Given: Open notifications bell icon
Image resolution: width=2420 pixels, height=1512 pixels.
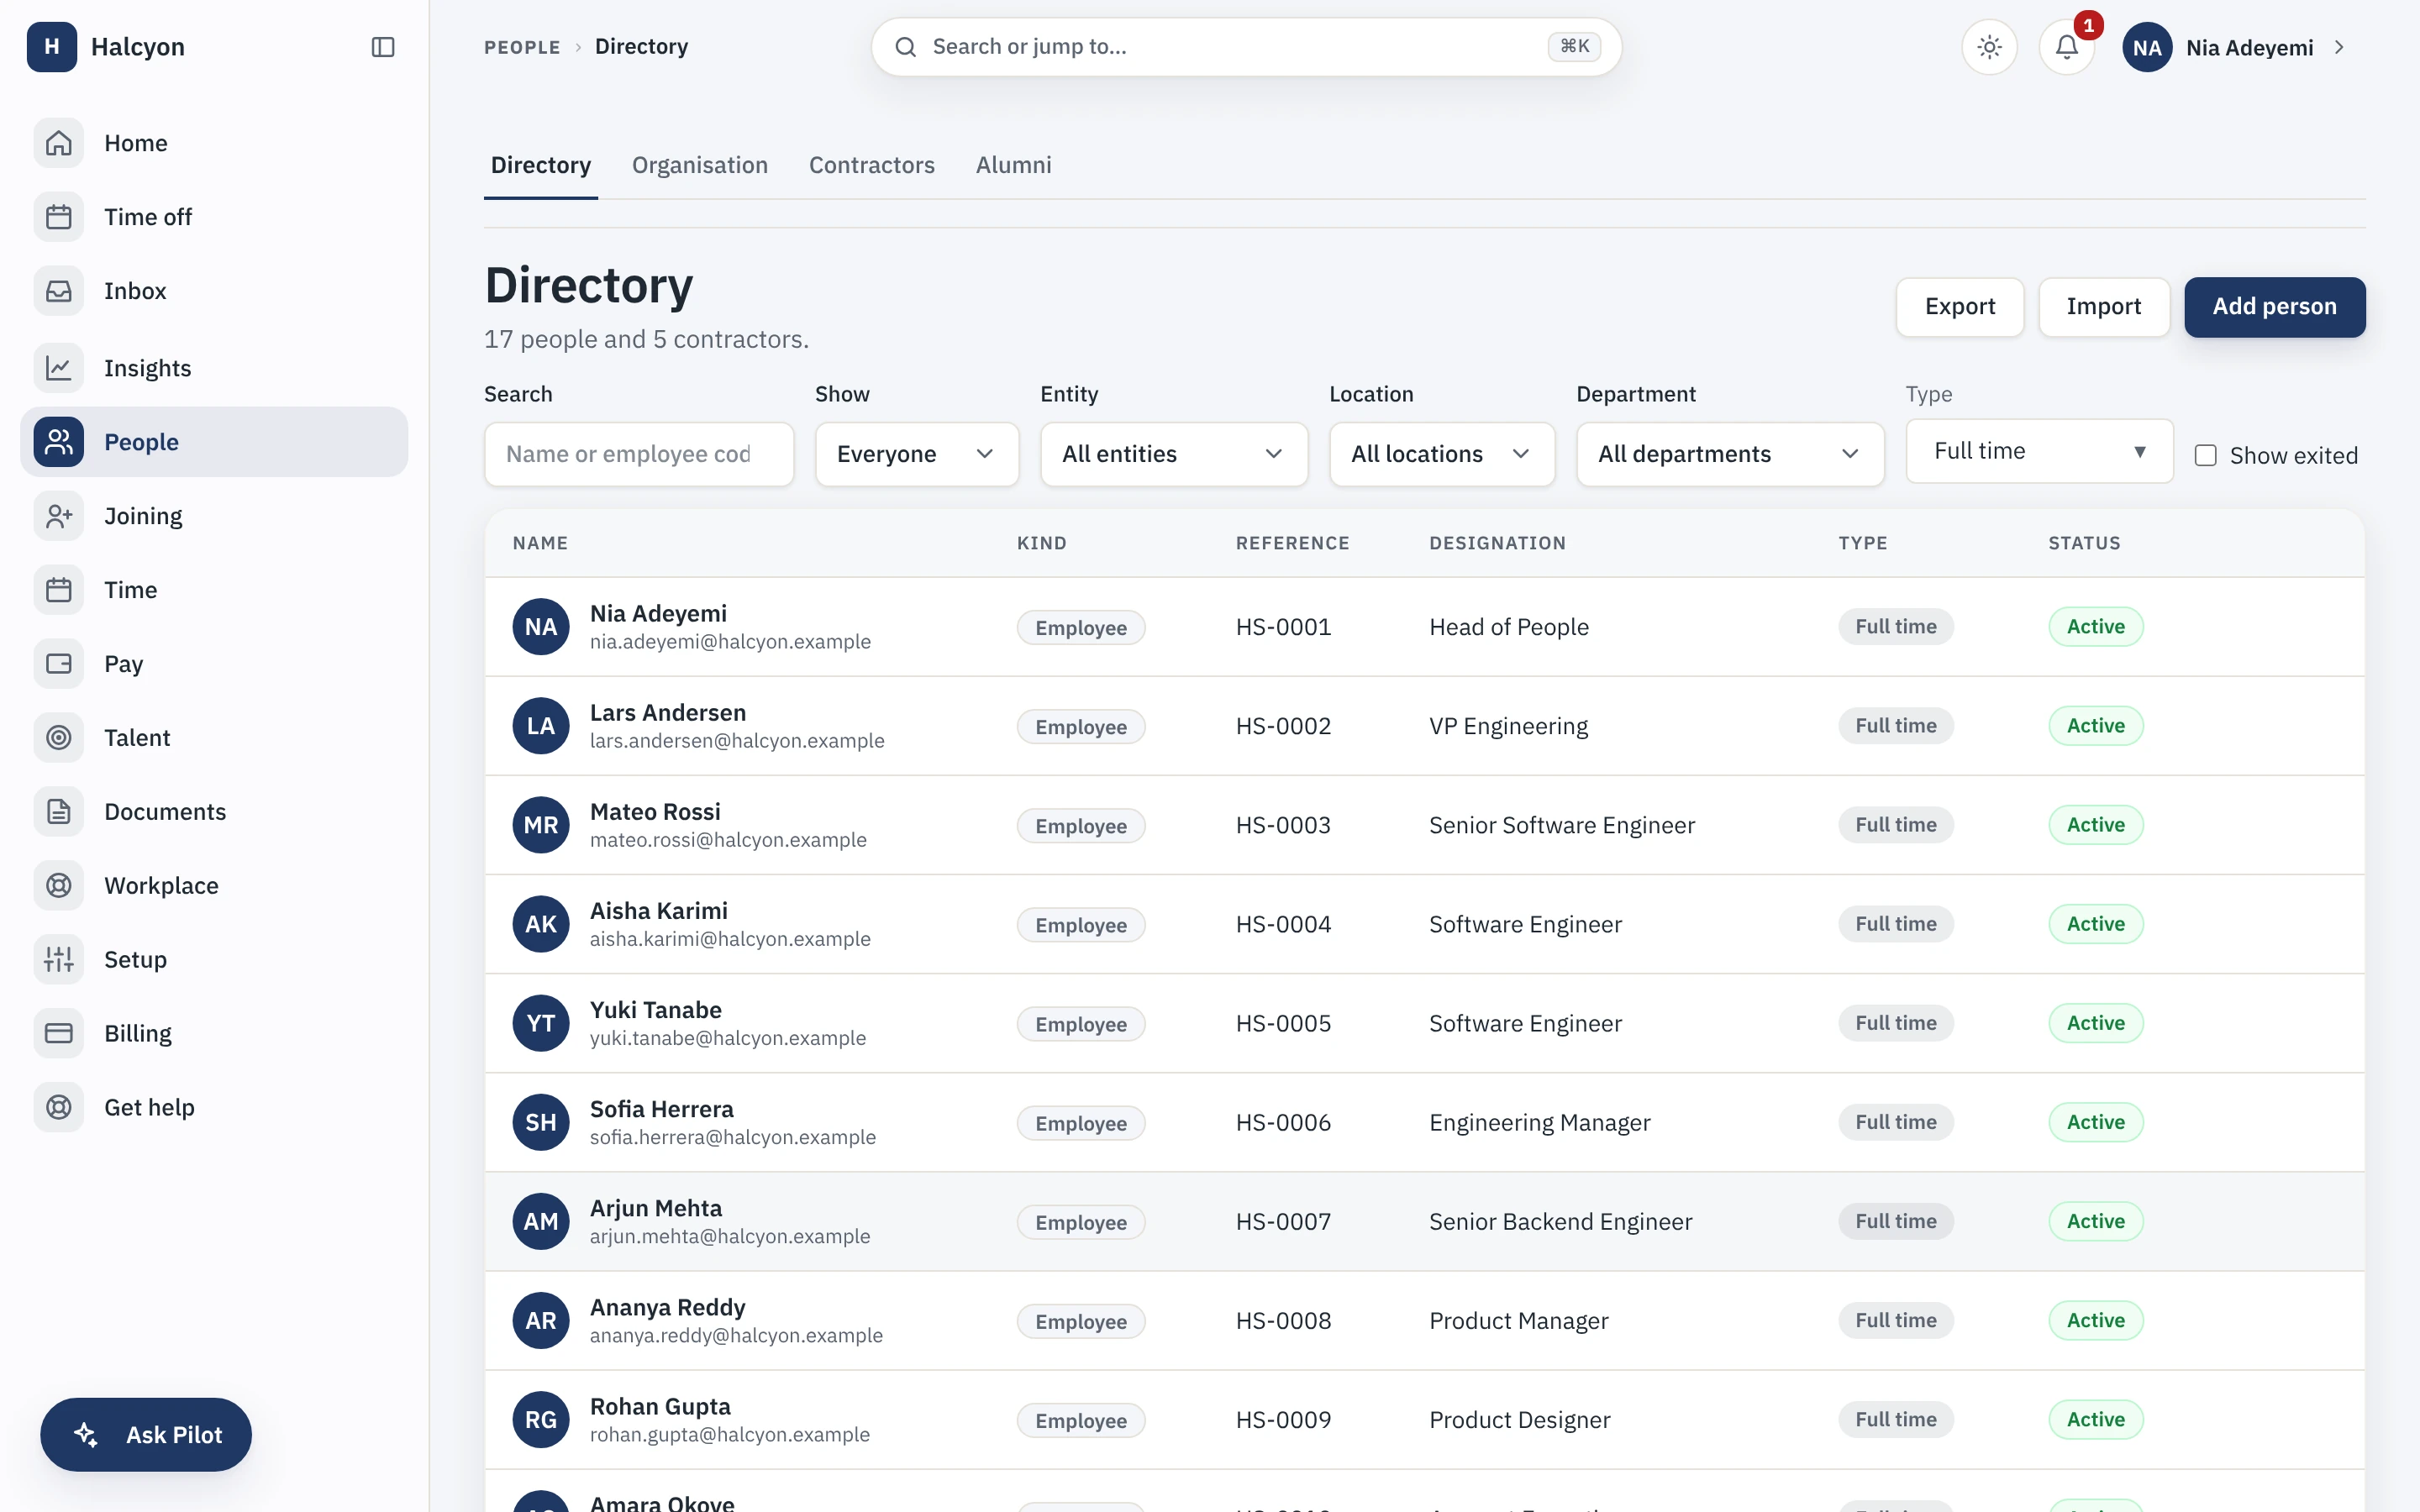Looking at the screenshot, I should pos(2067,47).
